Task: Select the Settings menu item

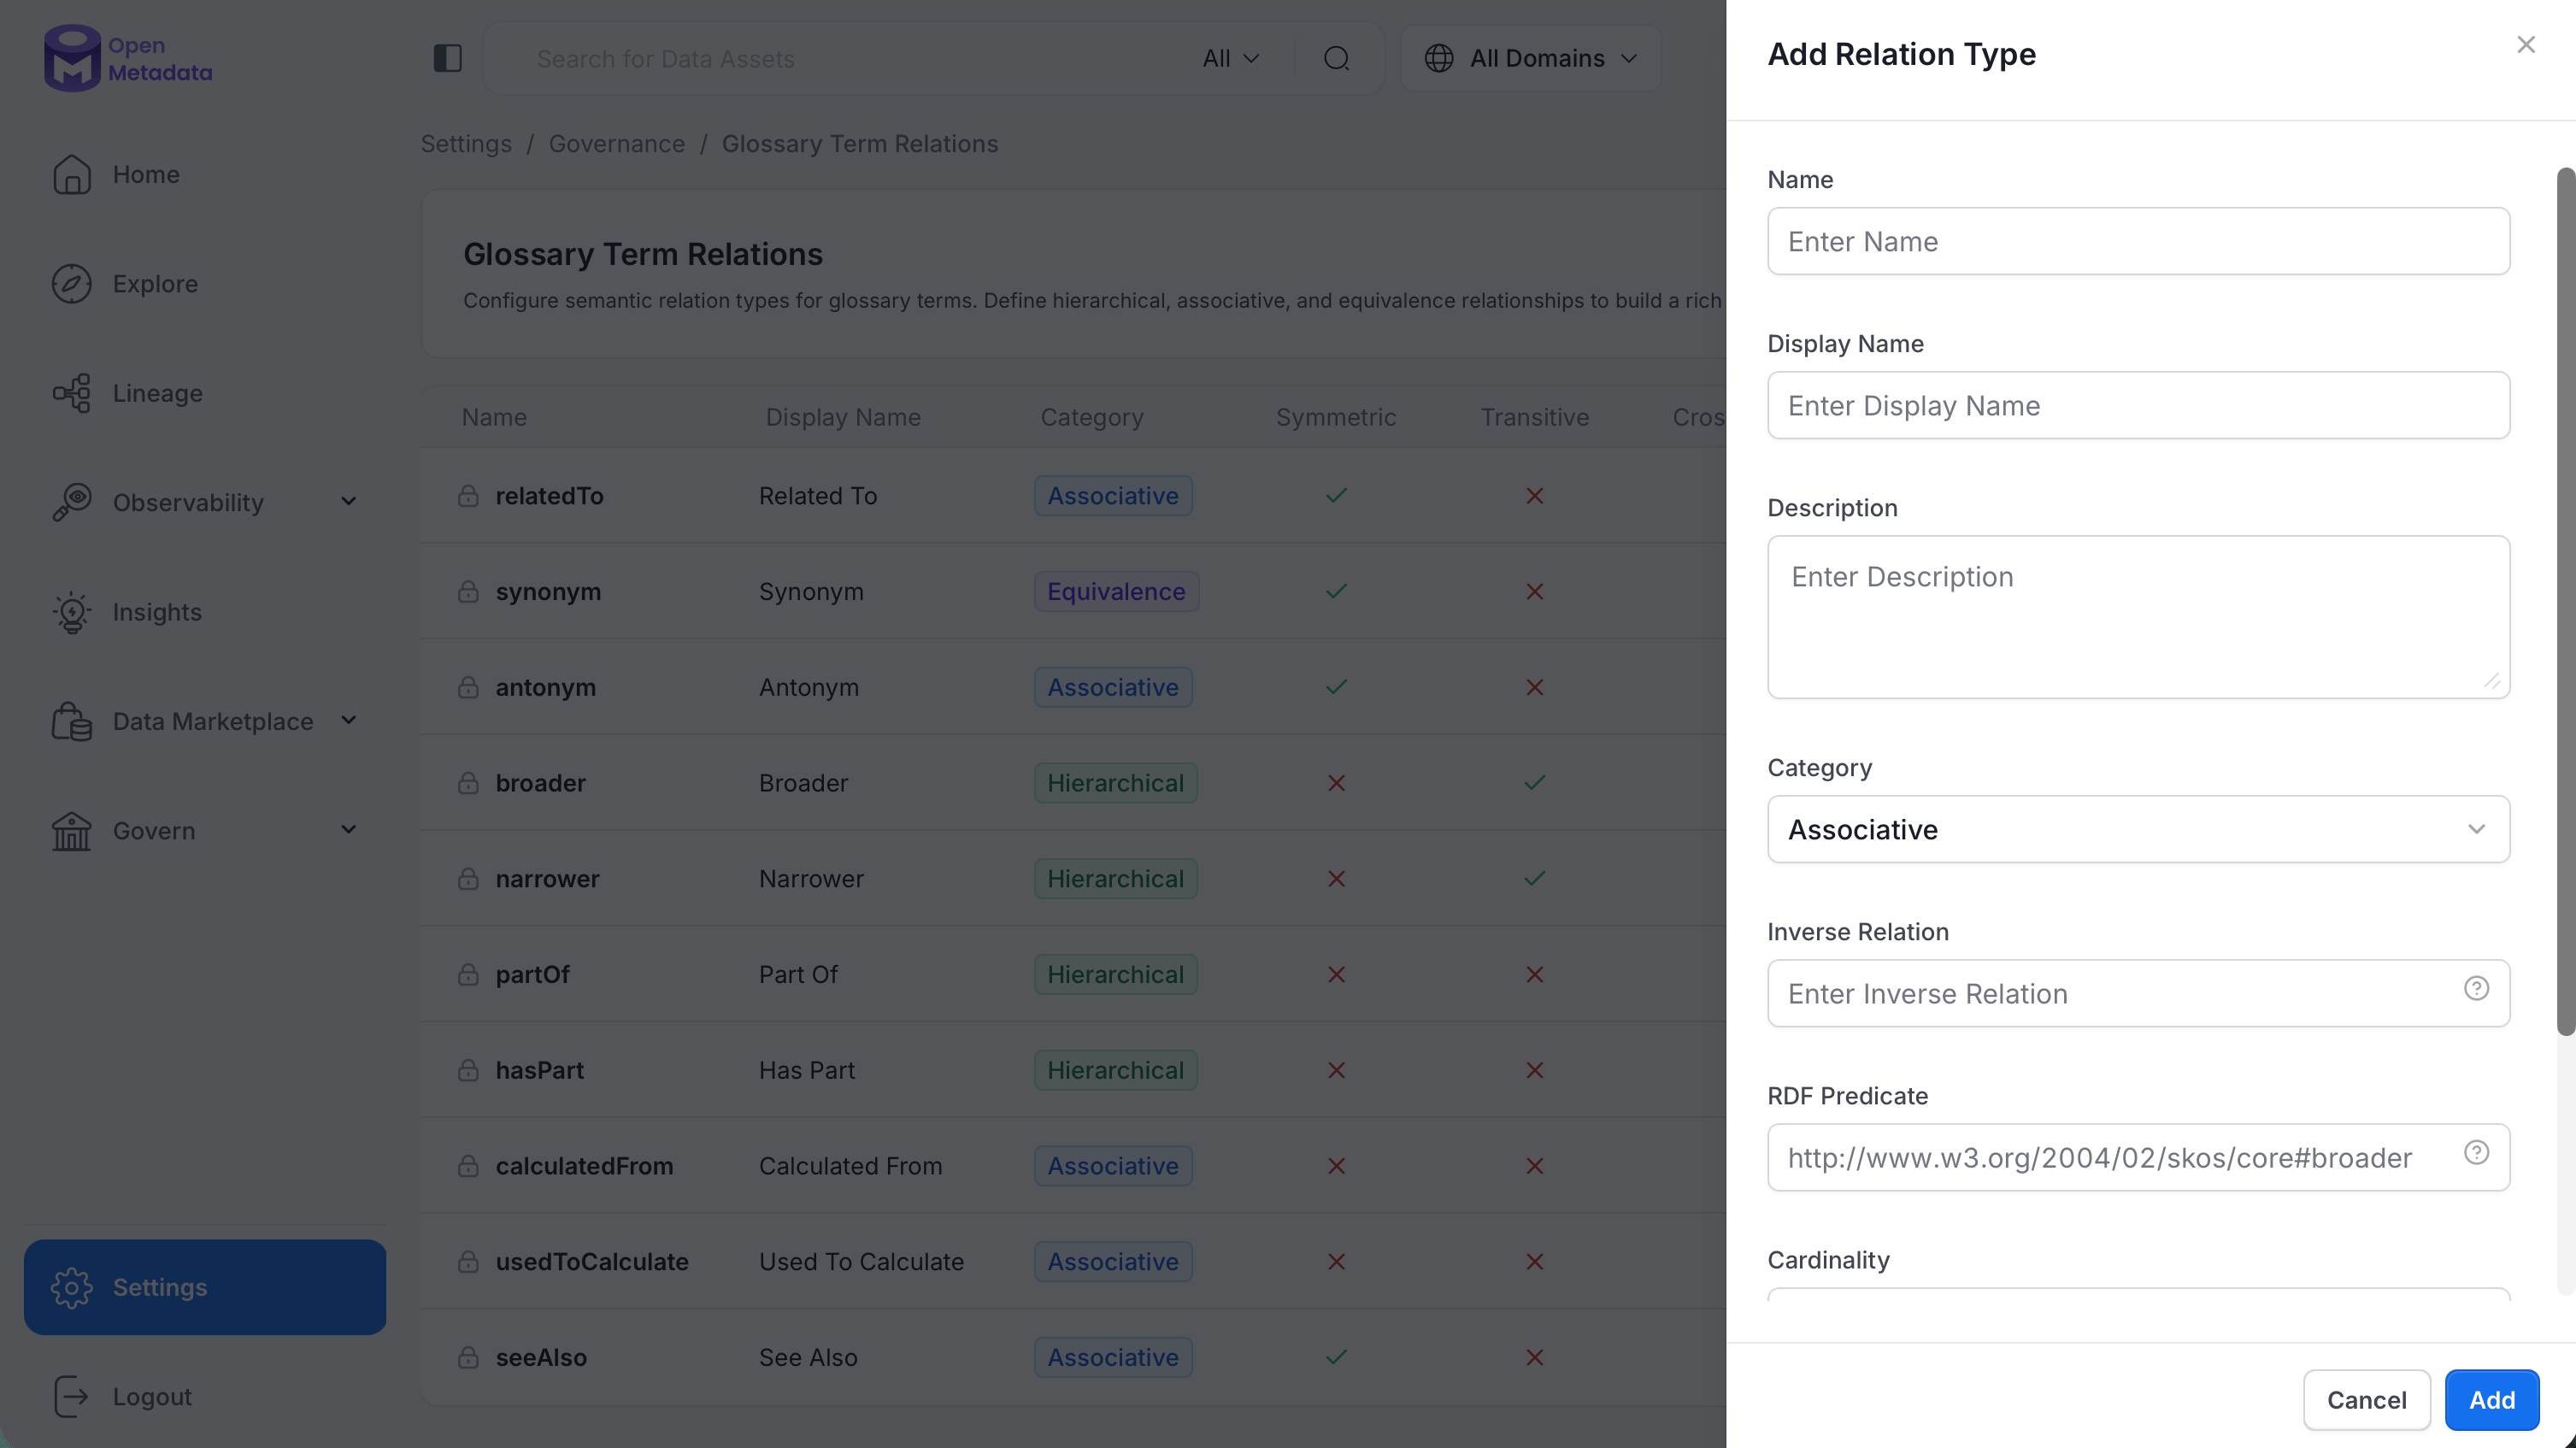Action: click(x=204, y=1287)
